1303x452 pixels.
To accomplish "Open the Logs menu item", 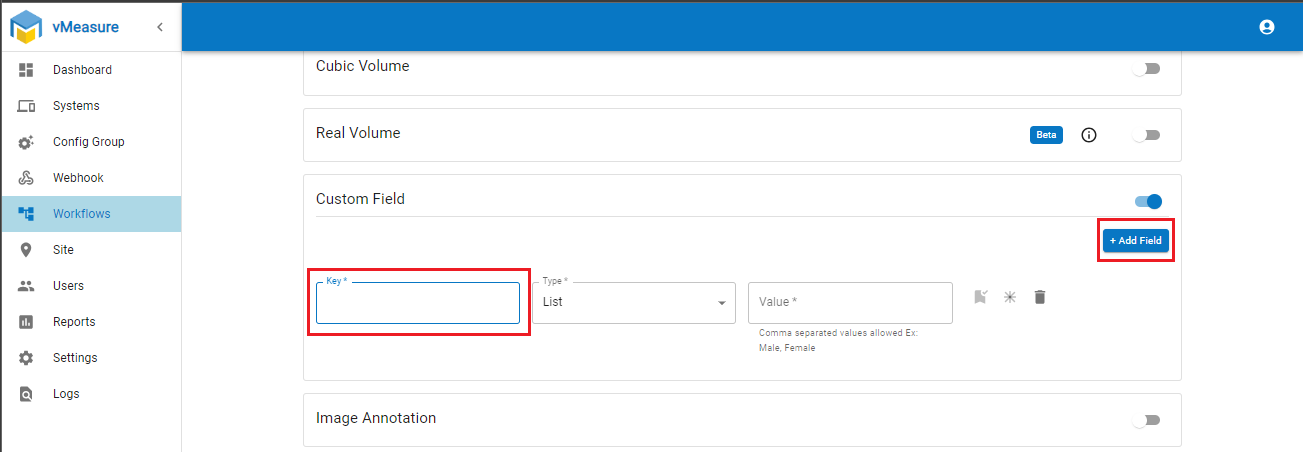I will (66, 394).
